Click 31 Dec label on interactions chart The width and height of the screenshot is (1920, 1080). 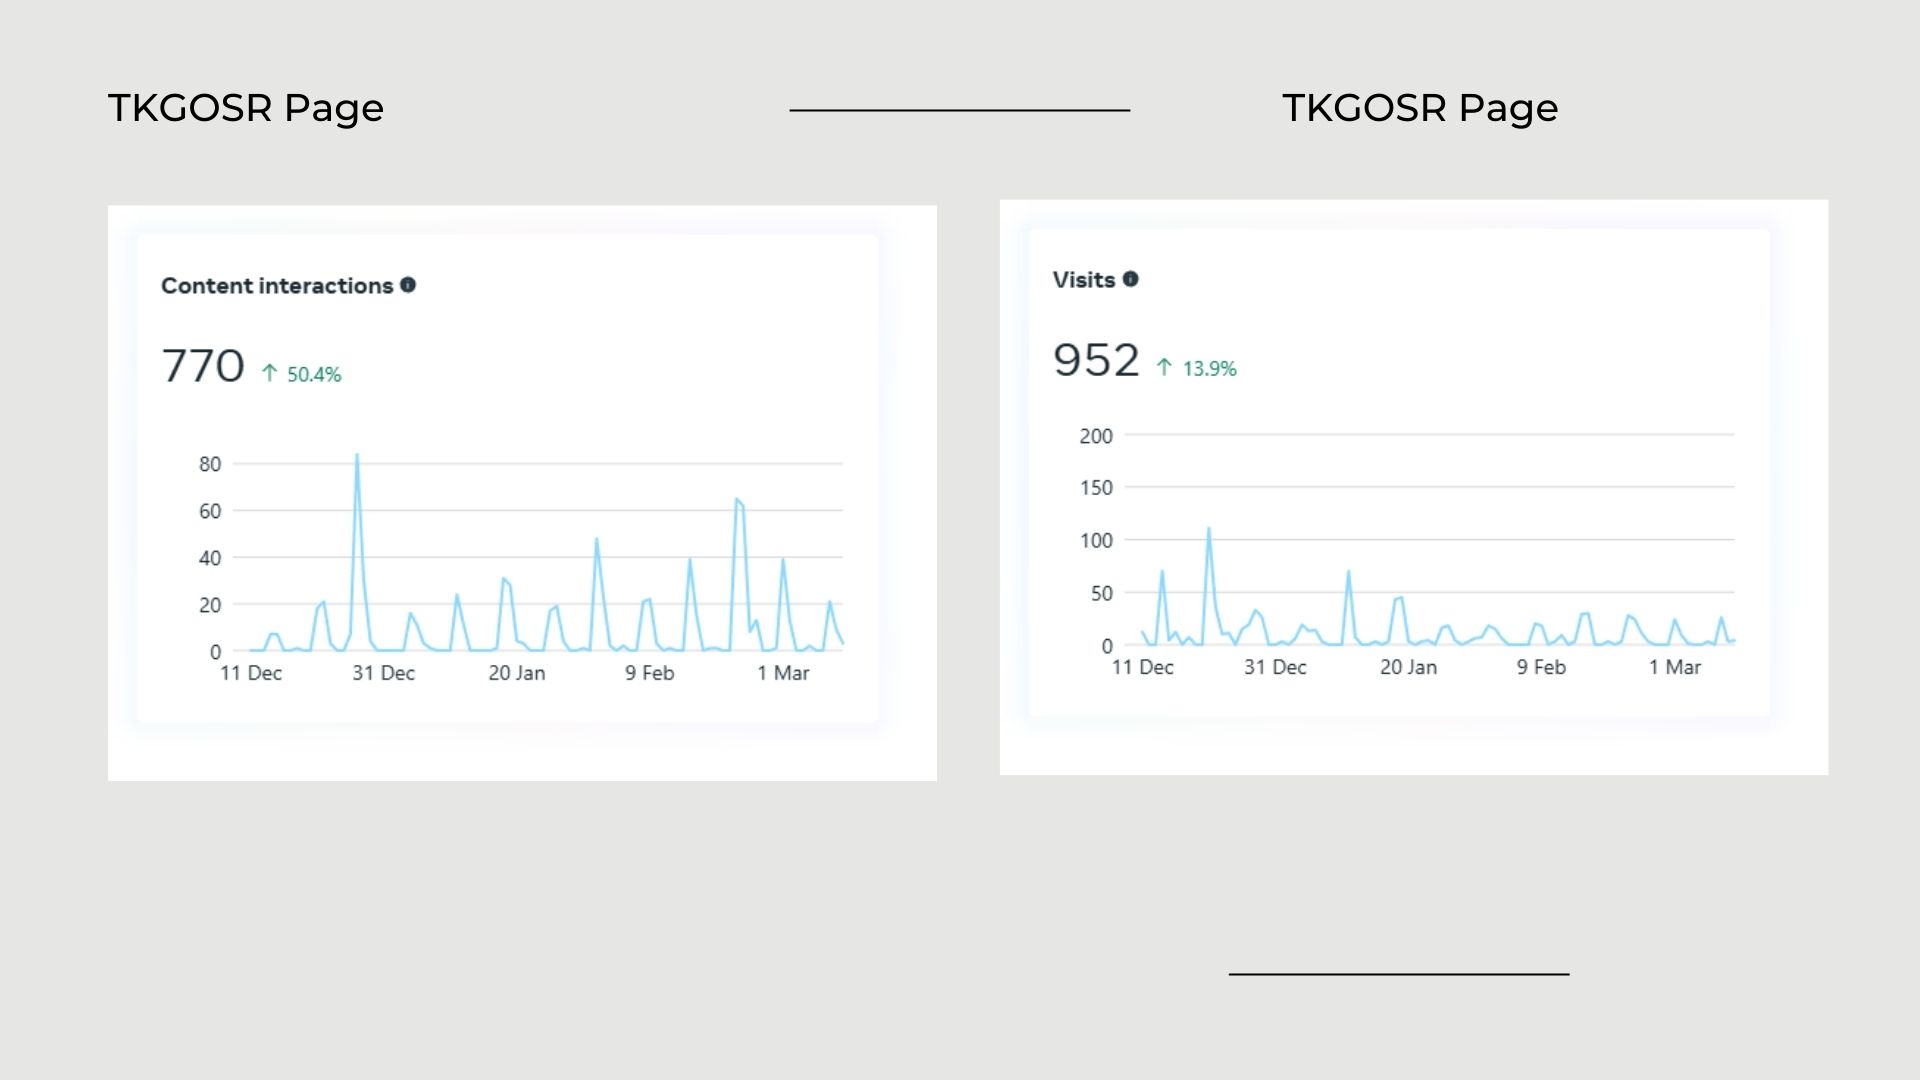(x=383, y=673)
